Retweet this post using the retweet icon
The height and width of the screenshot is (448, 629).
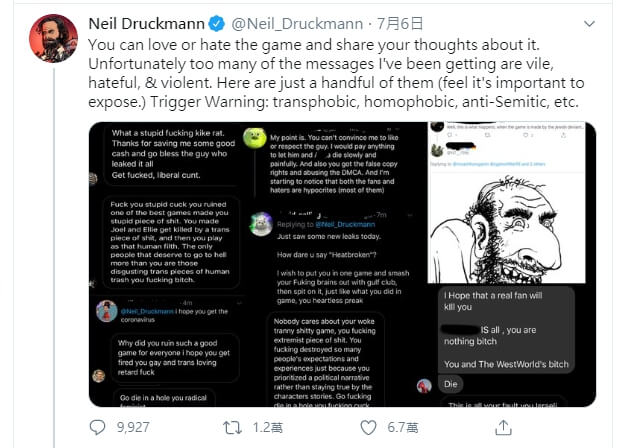coord(231,427)
